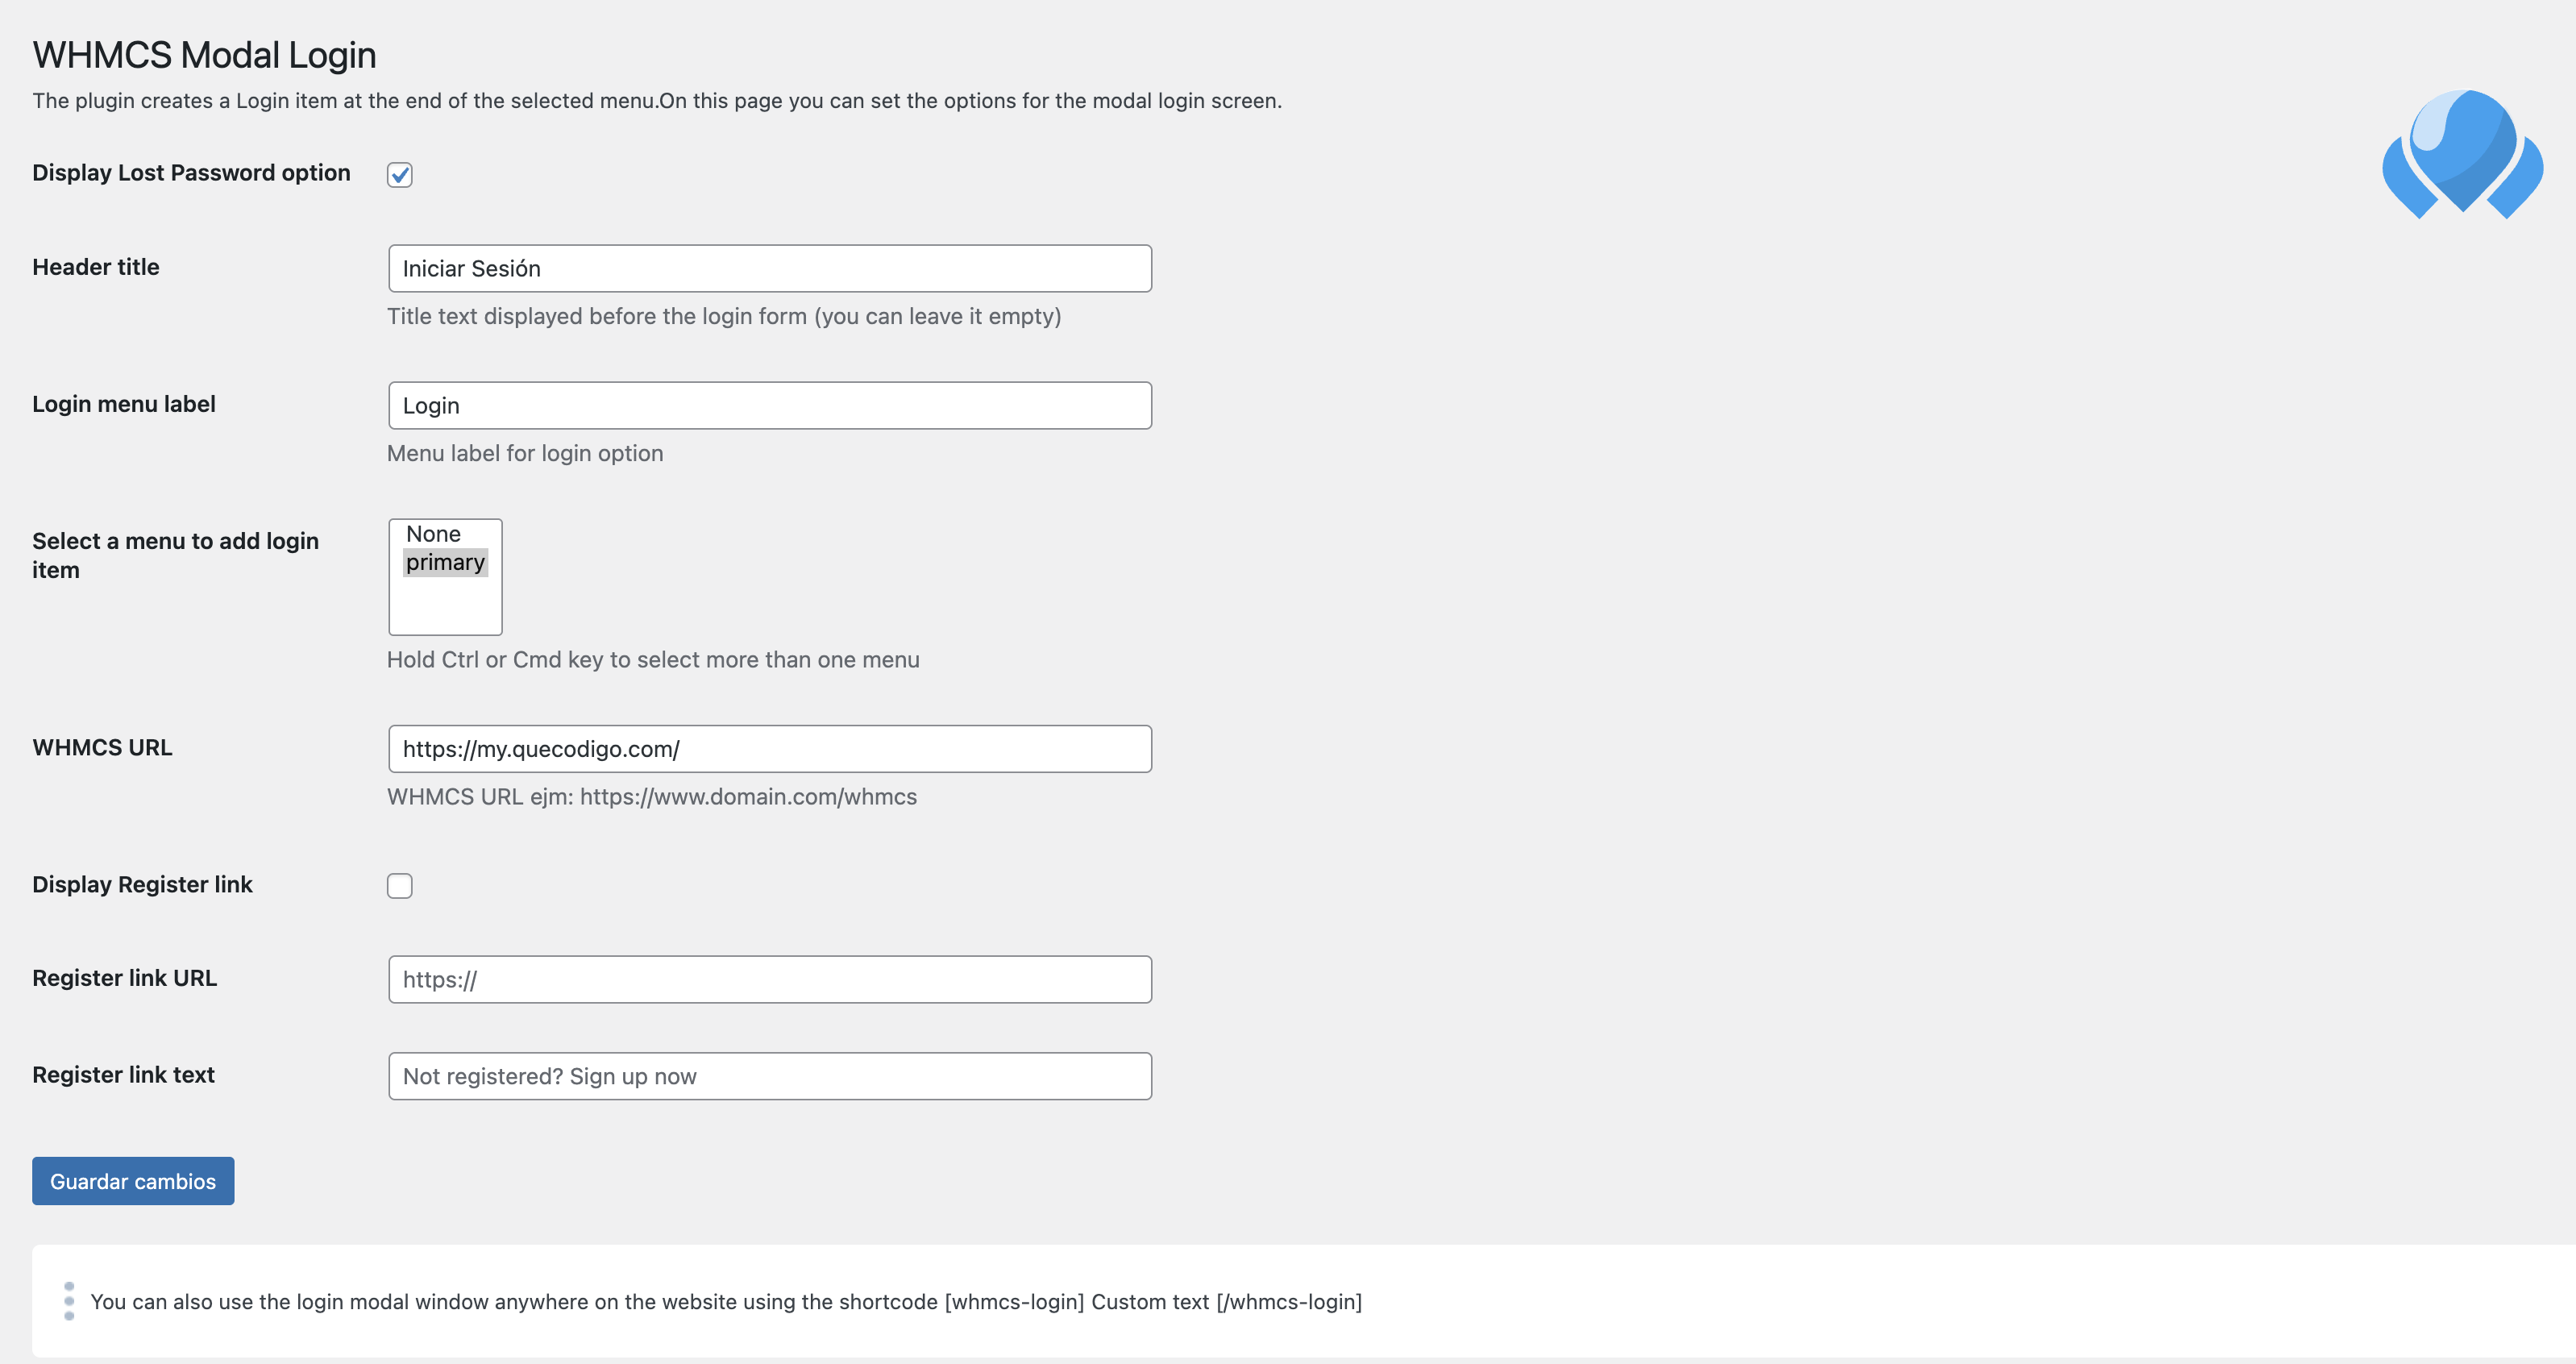Enable the Display Register link checkbox
Screen dimensions: 2576x1364
[400, 886]
